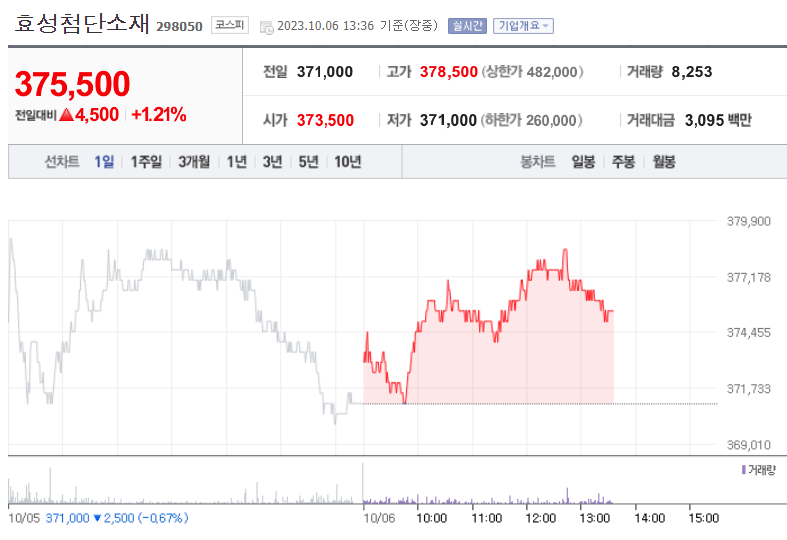
Task: Click the 10:00 time axis label
Action: tap(432, 518)
